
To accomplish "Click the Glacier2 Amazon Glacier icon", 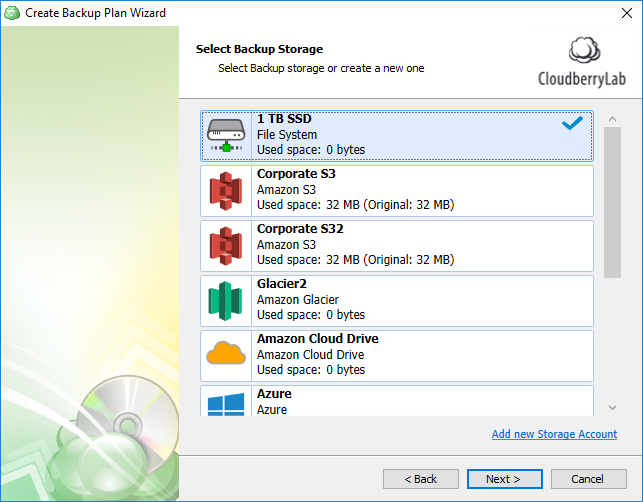I will (x=225, y=301).
